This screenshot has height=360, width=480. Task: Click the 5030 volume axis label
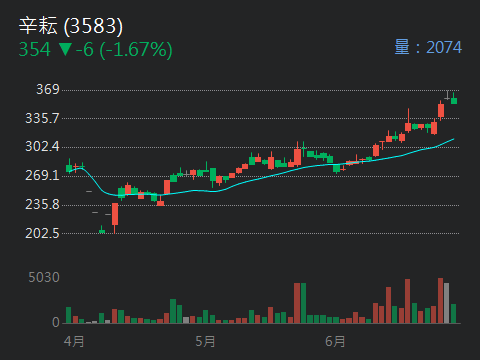coord(44,277)
